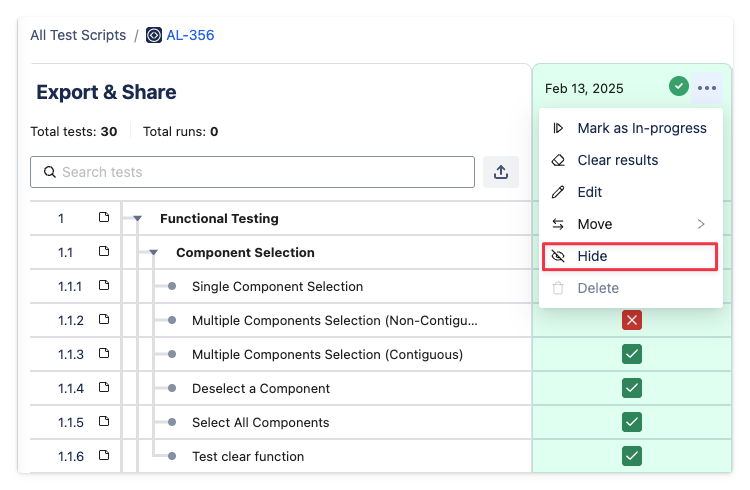Click the AL-356 issue icon in breadcrumb
Image resolution: width=750 pixels, height=490 pixels.
(154, 35)
